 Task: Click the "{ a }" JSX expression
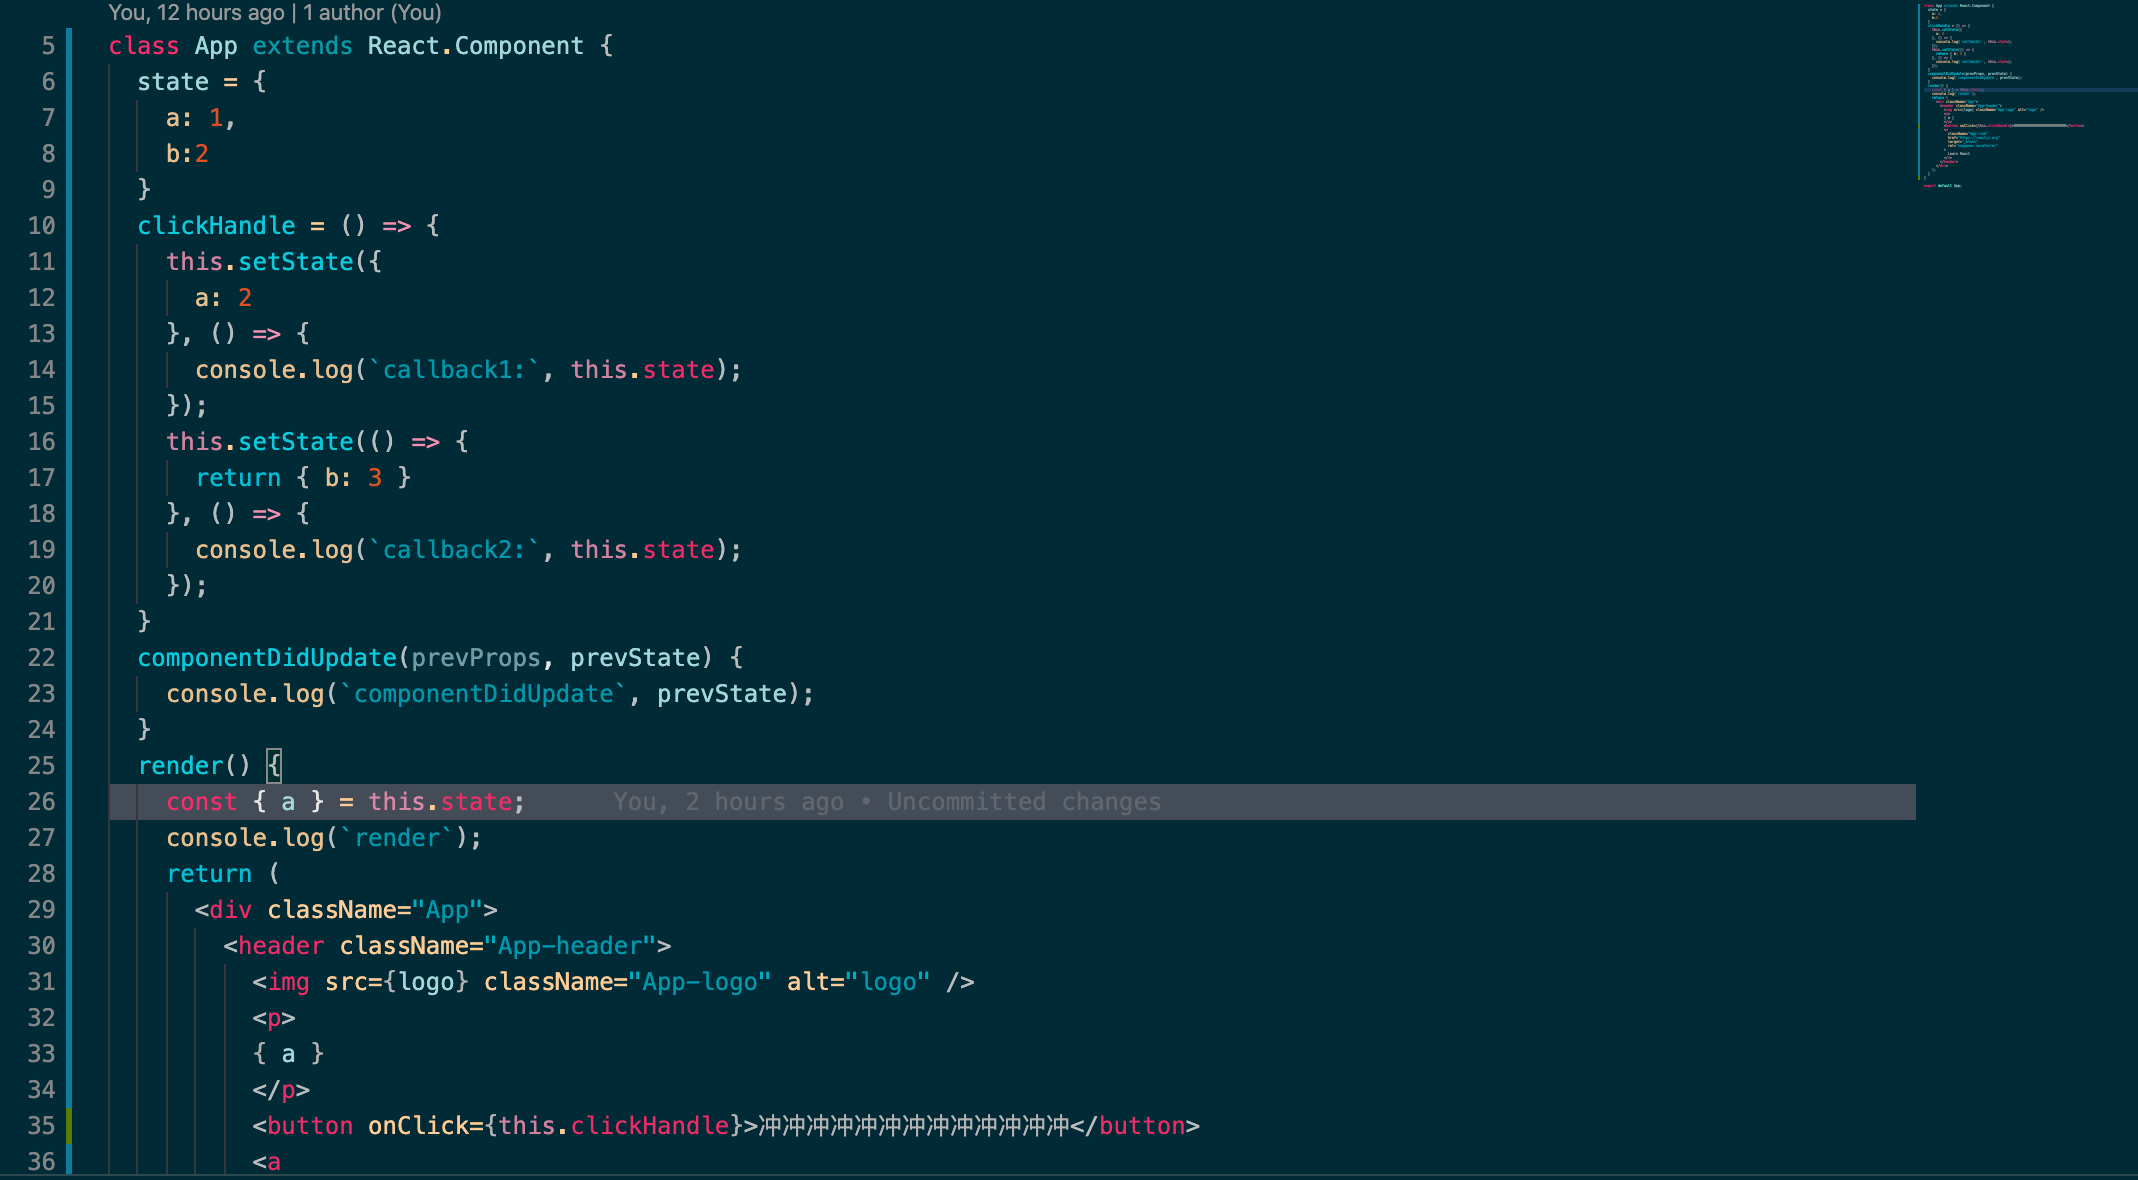(x=288, y=1054)
